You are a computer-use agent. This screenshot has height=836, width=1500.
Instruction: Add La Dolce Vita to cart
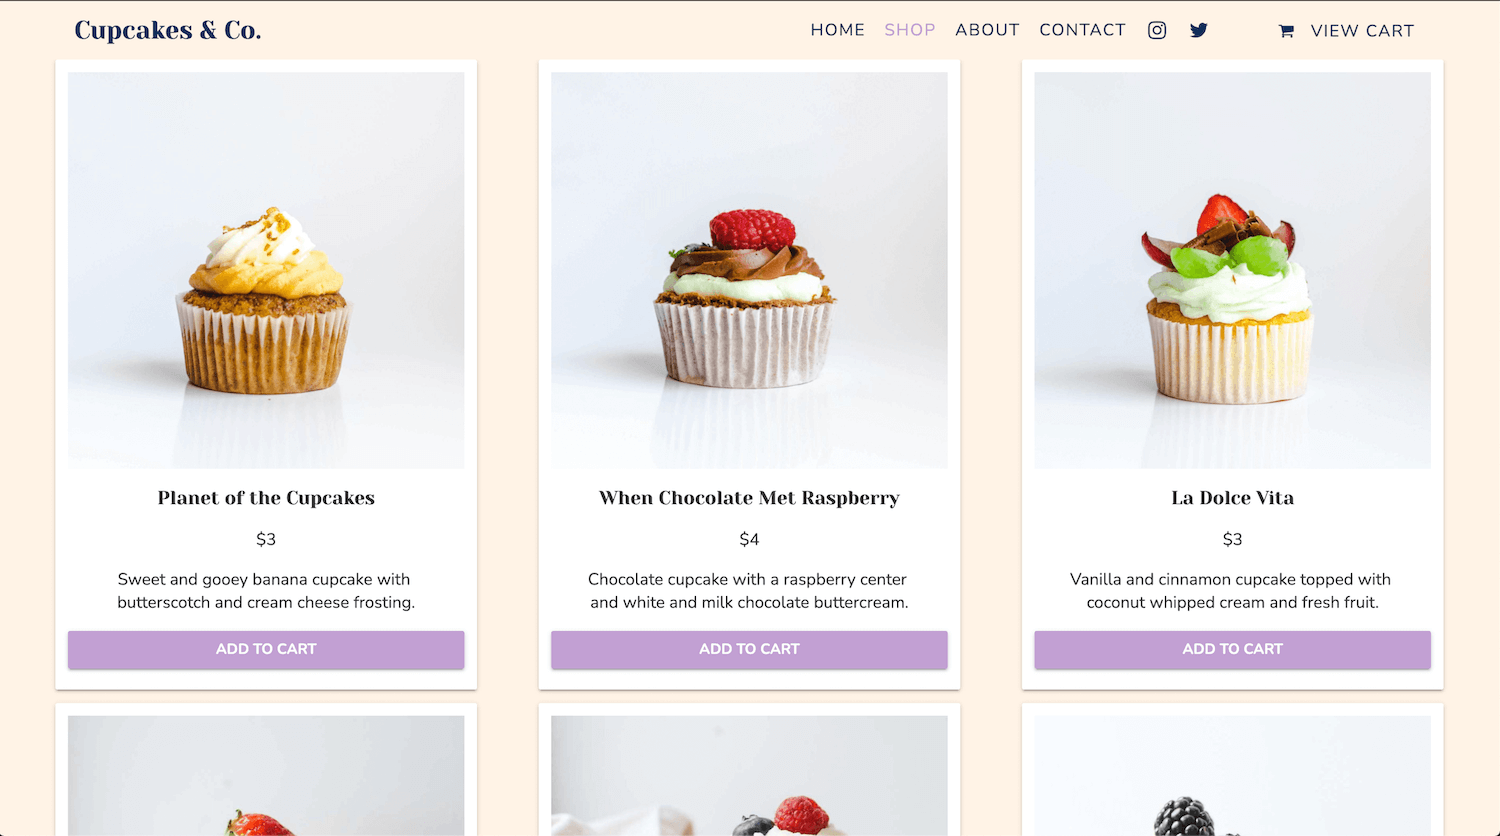(x=1232, y=649)
